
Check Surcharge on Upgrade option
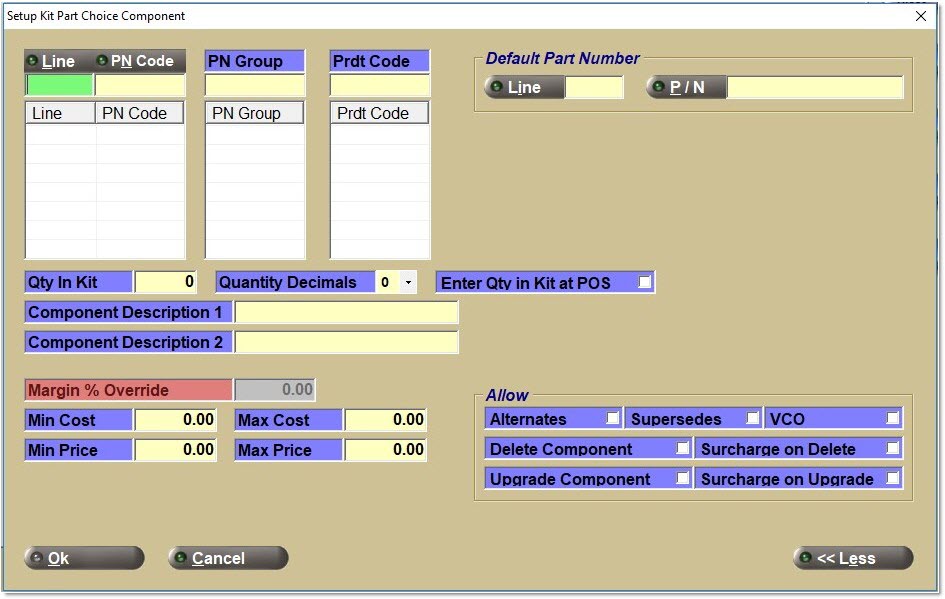click(893, 478)
